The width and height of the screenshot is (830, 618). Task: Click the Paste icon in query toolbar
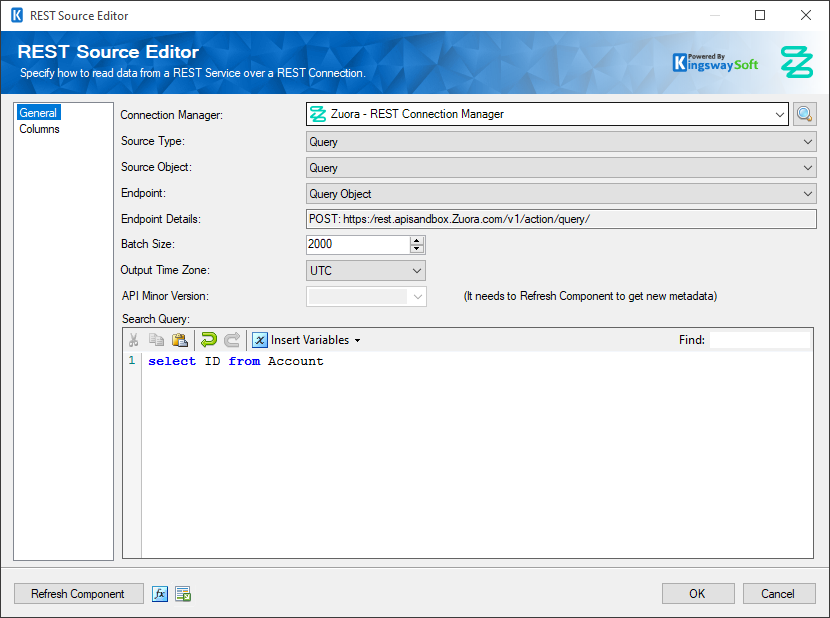[x=180, y=340]
